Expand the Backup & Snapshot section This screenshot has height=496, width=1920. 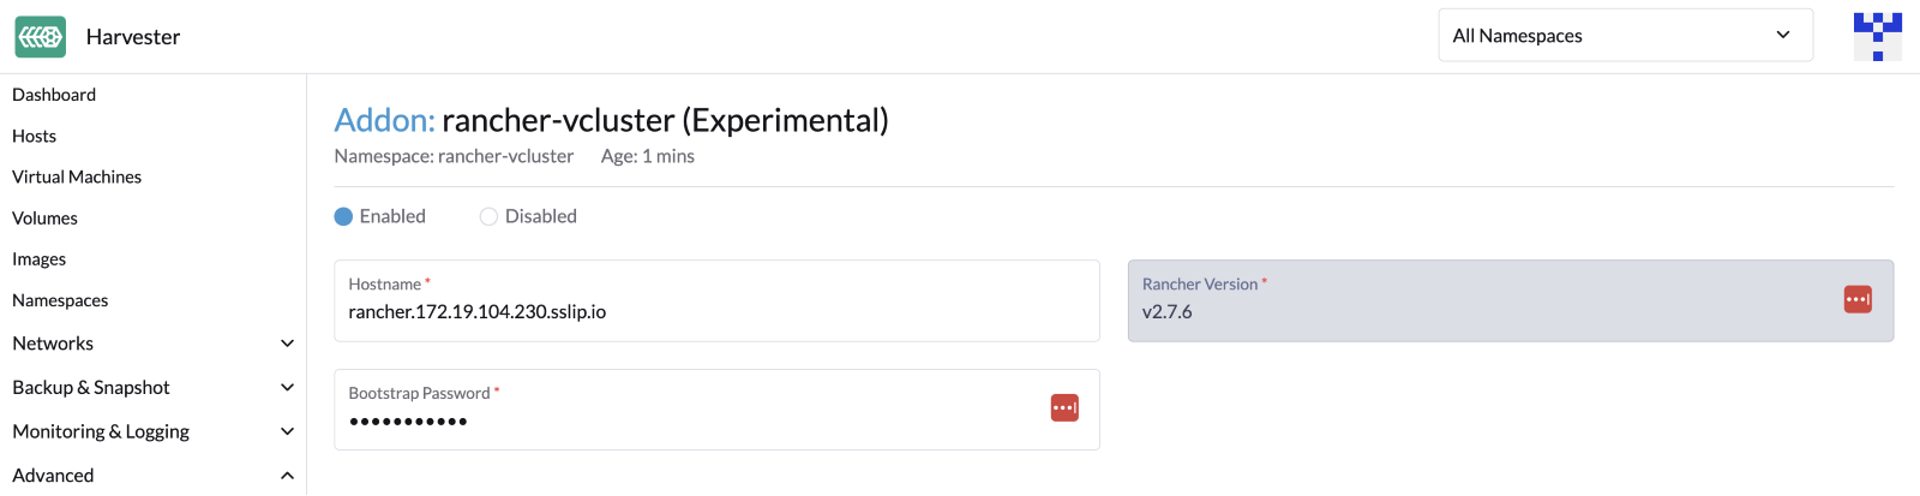[x=287, y=388]
